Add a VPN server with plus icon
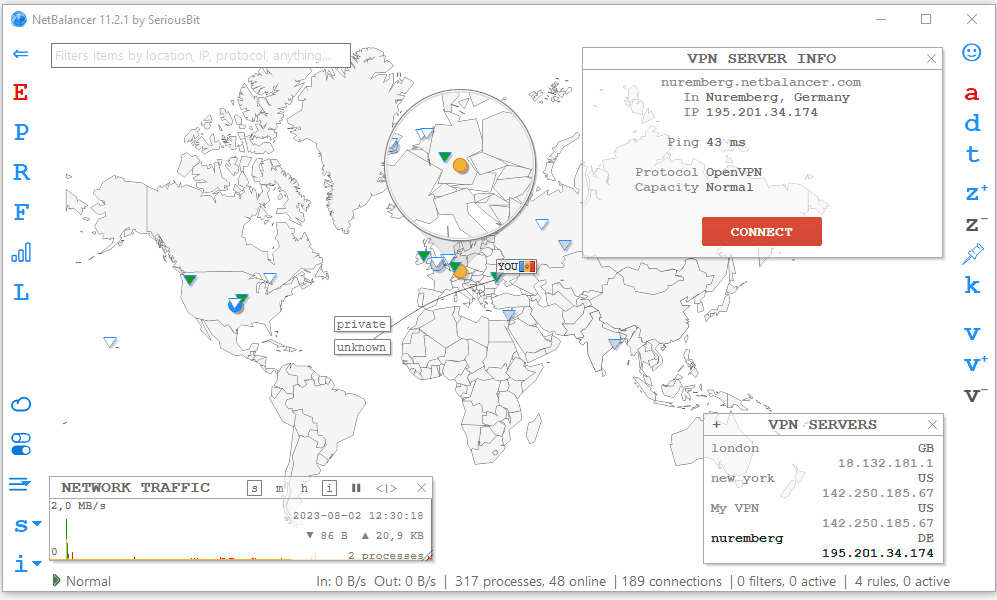The width and height of the screenshot is (997, 600). [x=717, y=425]
